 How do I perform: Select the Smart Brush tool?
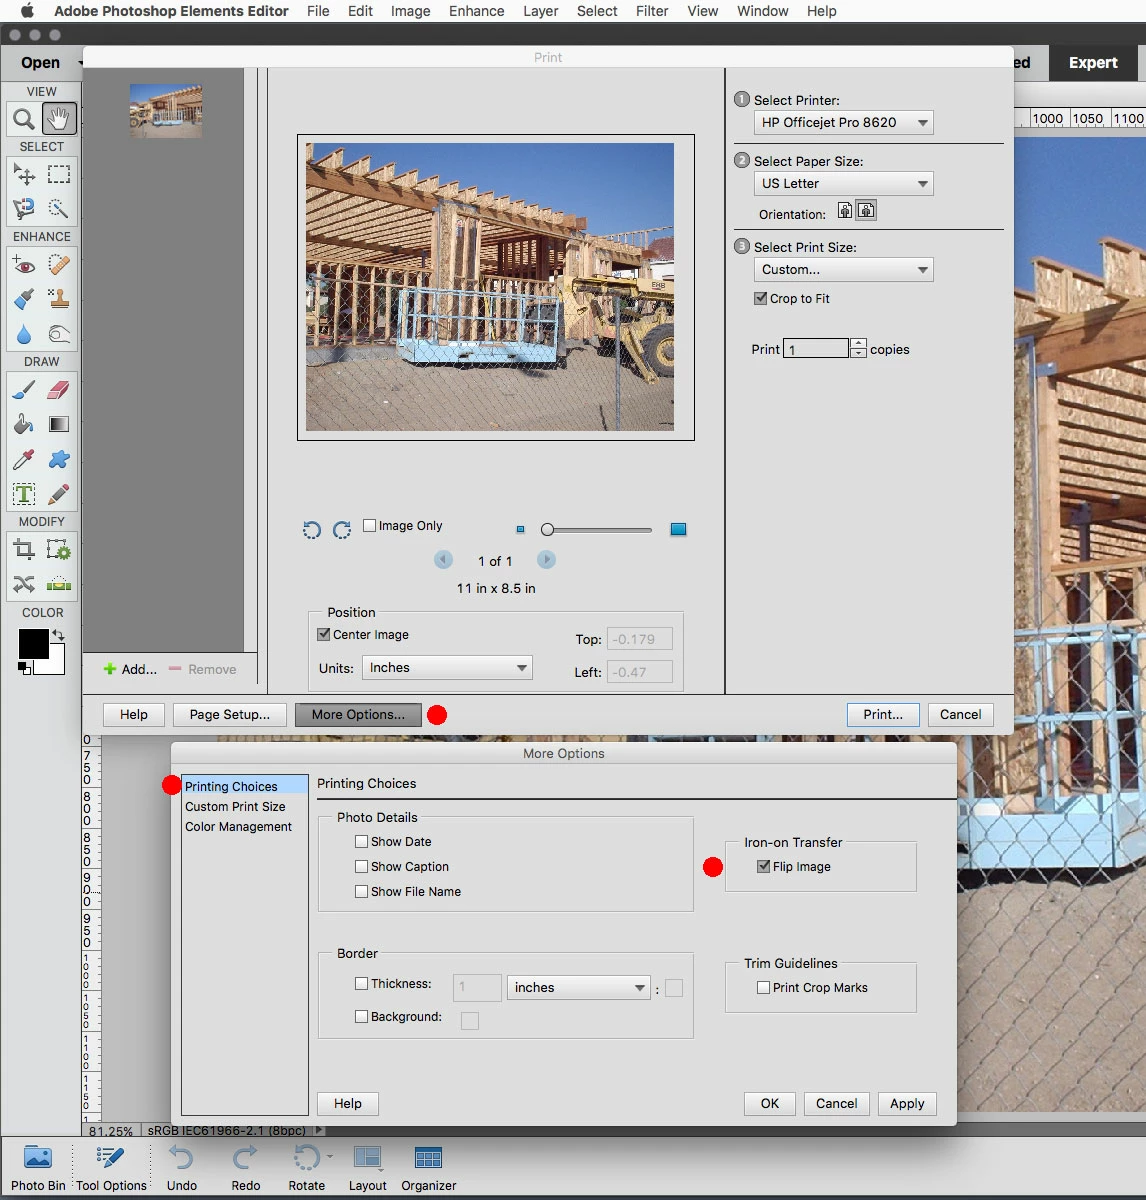[24, 299]
